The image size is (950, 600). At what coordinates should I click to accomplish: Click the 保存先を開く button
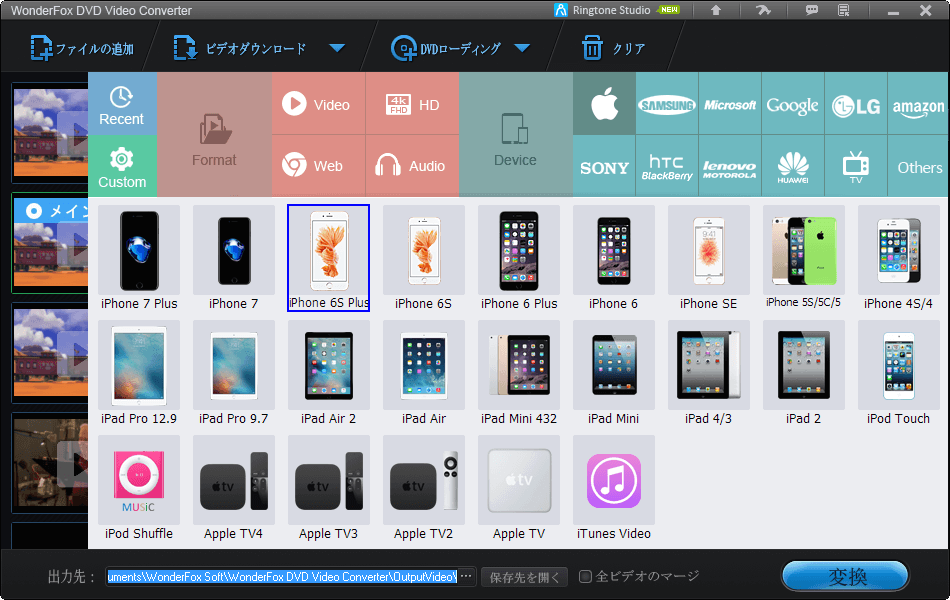[x=525, y=577]
